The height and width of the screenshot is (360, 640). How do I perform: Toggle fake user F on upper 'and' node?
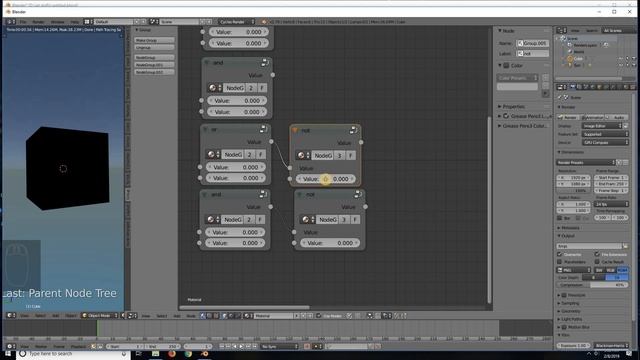click(262, 88)
